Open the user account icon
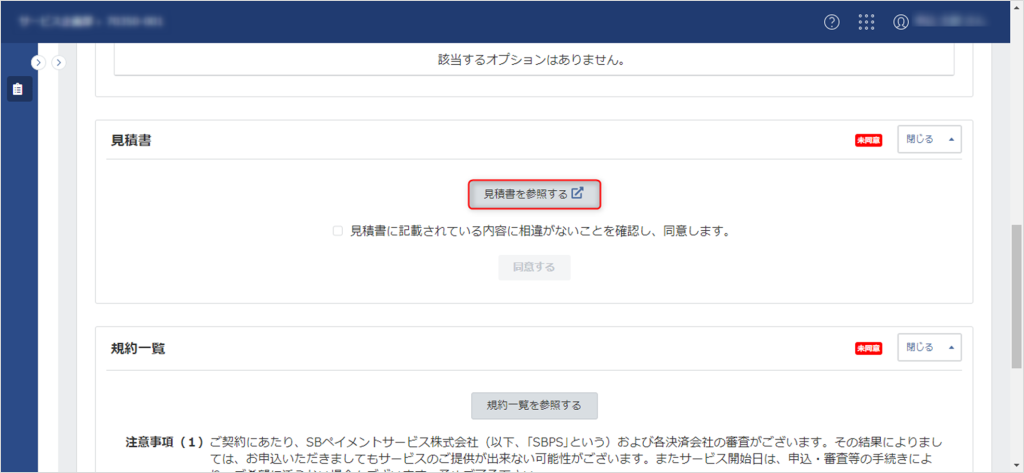1024x473 pixels. pos(901,22)
